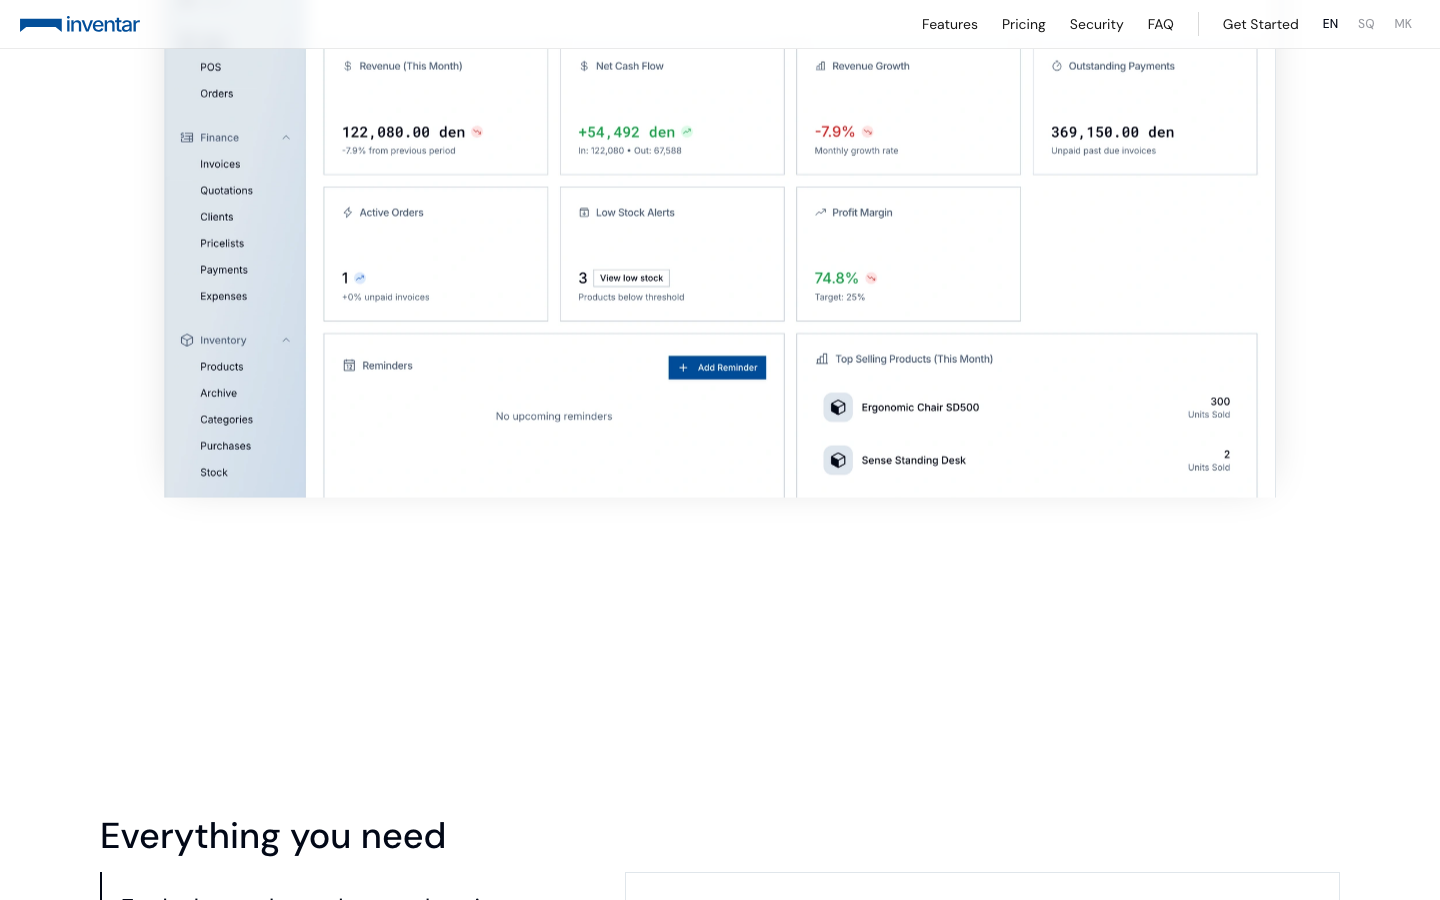Open Products in the sidebar
1440x900 pixels.
coord(221,367)
